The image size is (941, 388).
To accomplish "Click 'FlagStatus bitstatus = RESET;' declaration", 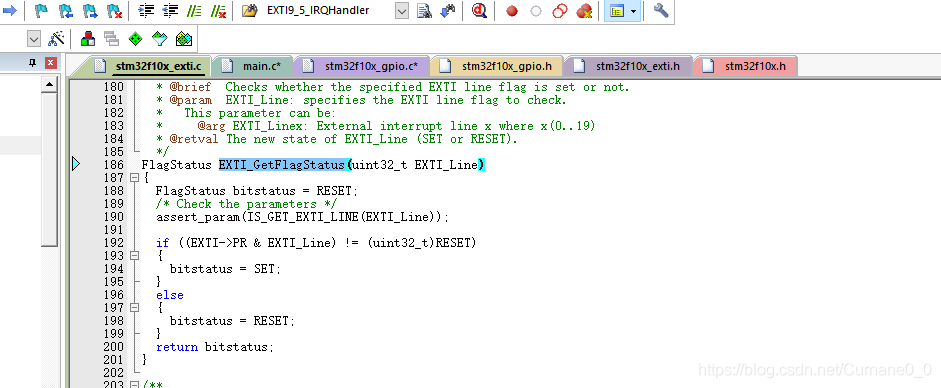I will 256,191.
